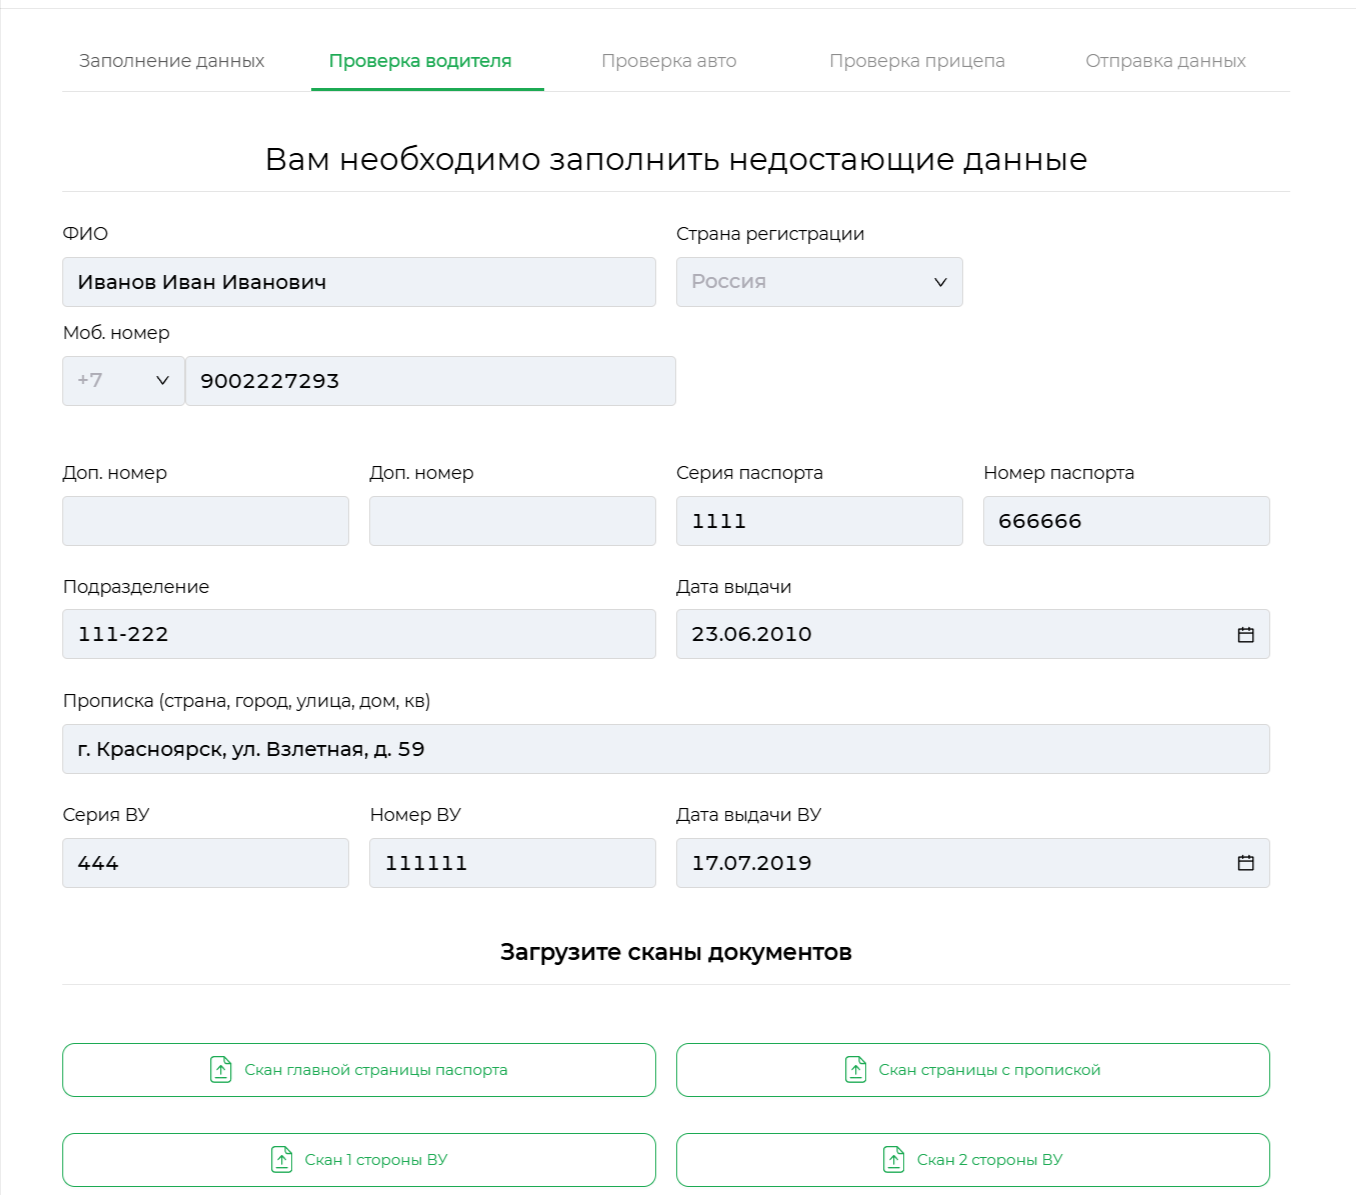Switch to the Отправка данных tab
The height and width of the screenshot is (1195, 1356).
coord(1166,61)
